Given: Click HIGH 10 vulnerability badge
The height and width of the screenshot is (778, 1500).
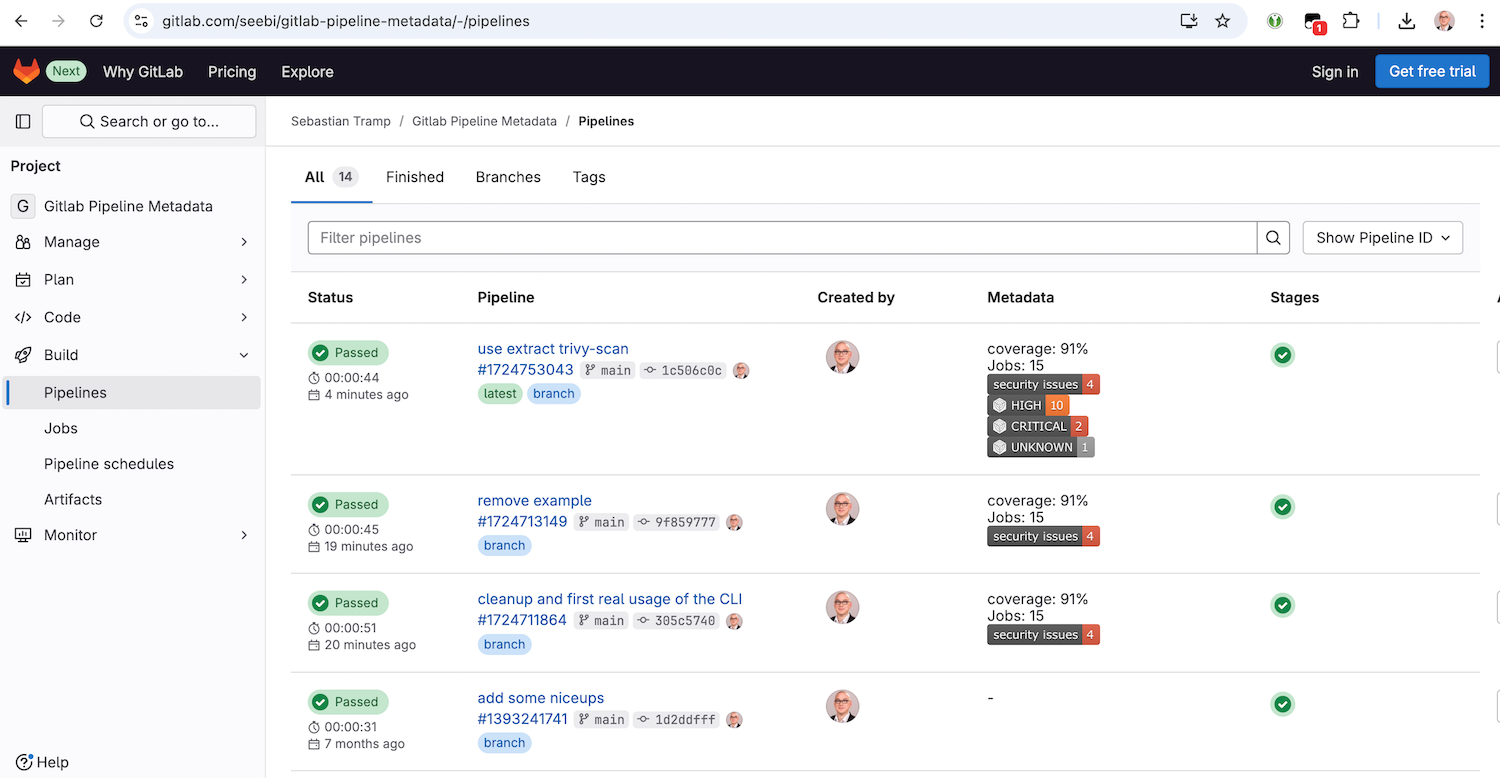Looking at the screenshot, I should 1028,405.
